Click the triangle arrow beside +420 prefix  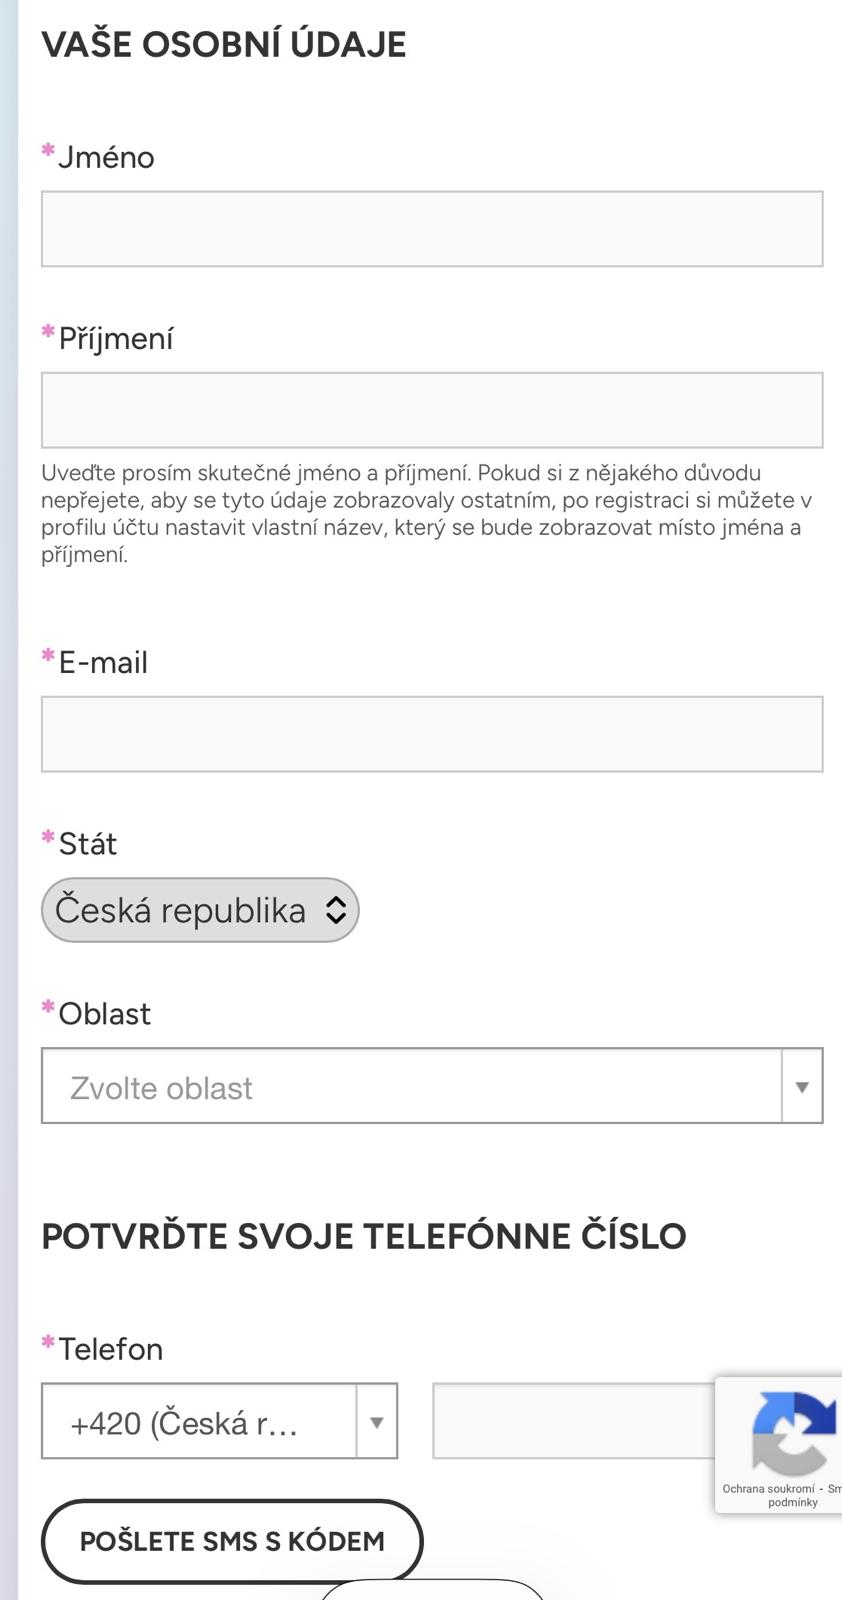coord(376,1421)
